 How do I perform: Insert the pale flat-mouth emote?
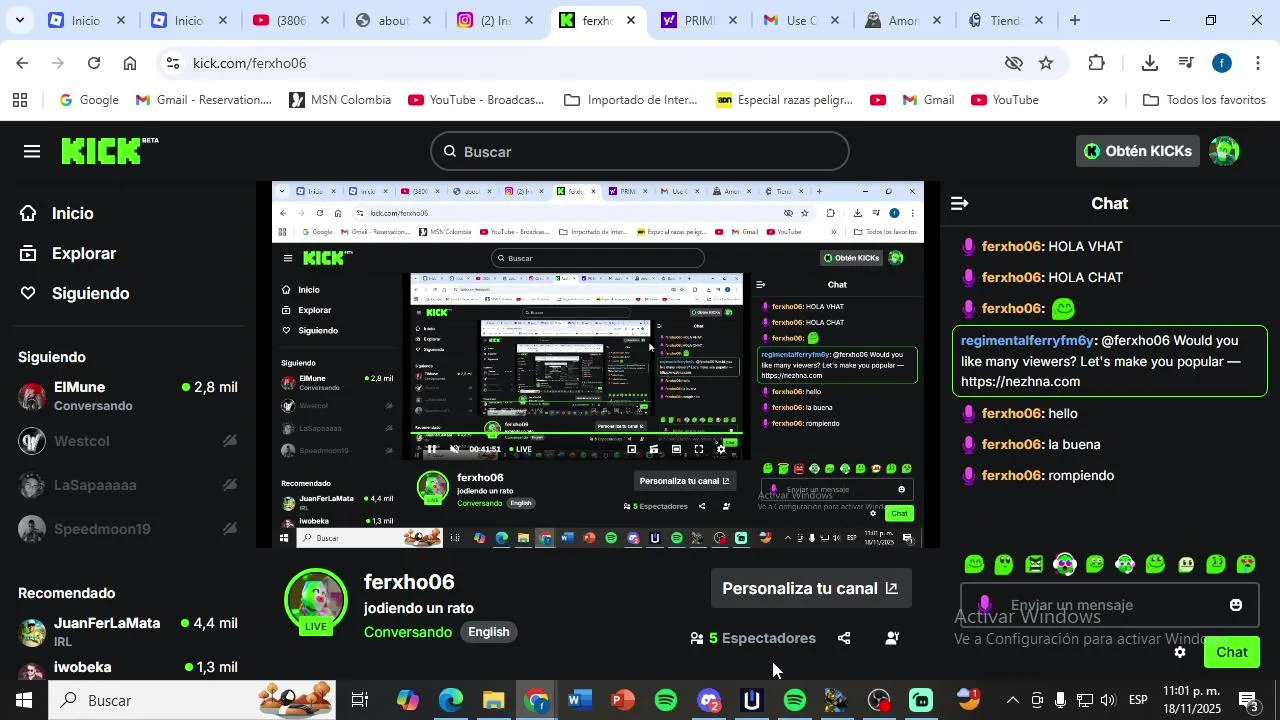(1186, 564)
